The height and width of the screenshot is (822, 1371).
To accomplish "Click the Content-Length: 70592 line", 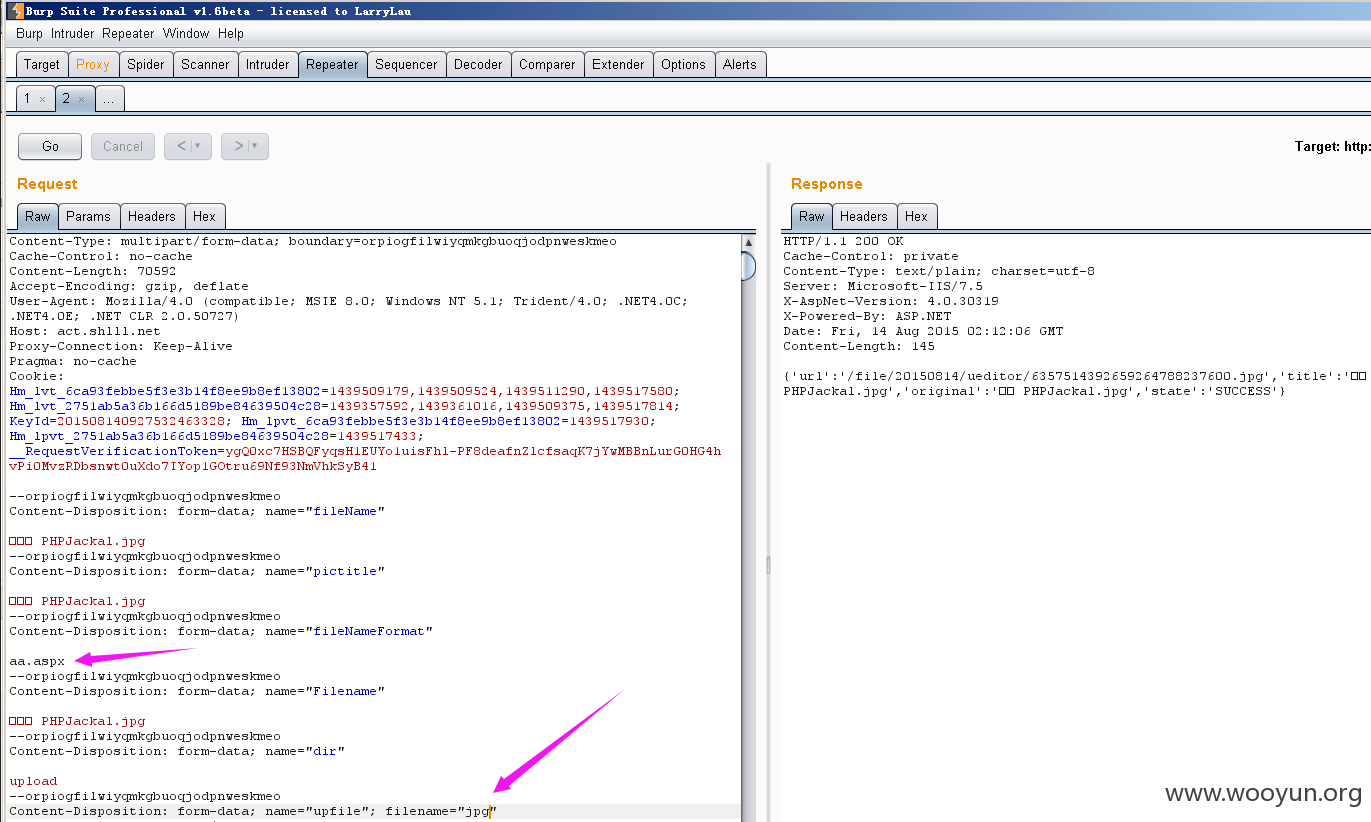I will coord(93,271).
